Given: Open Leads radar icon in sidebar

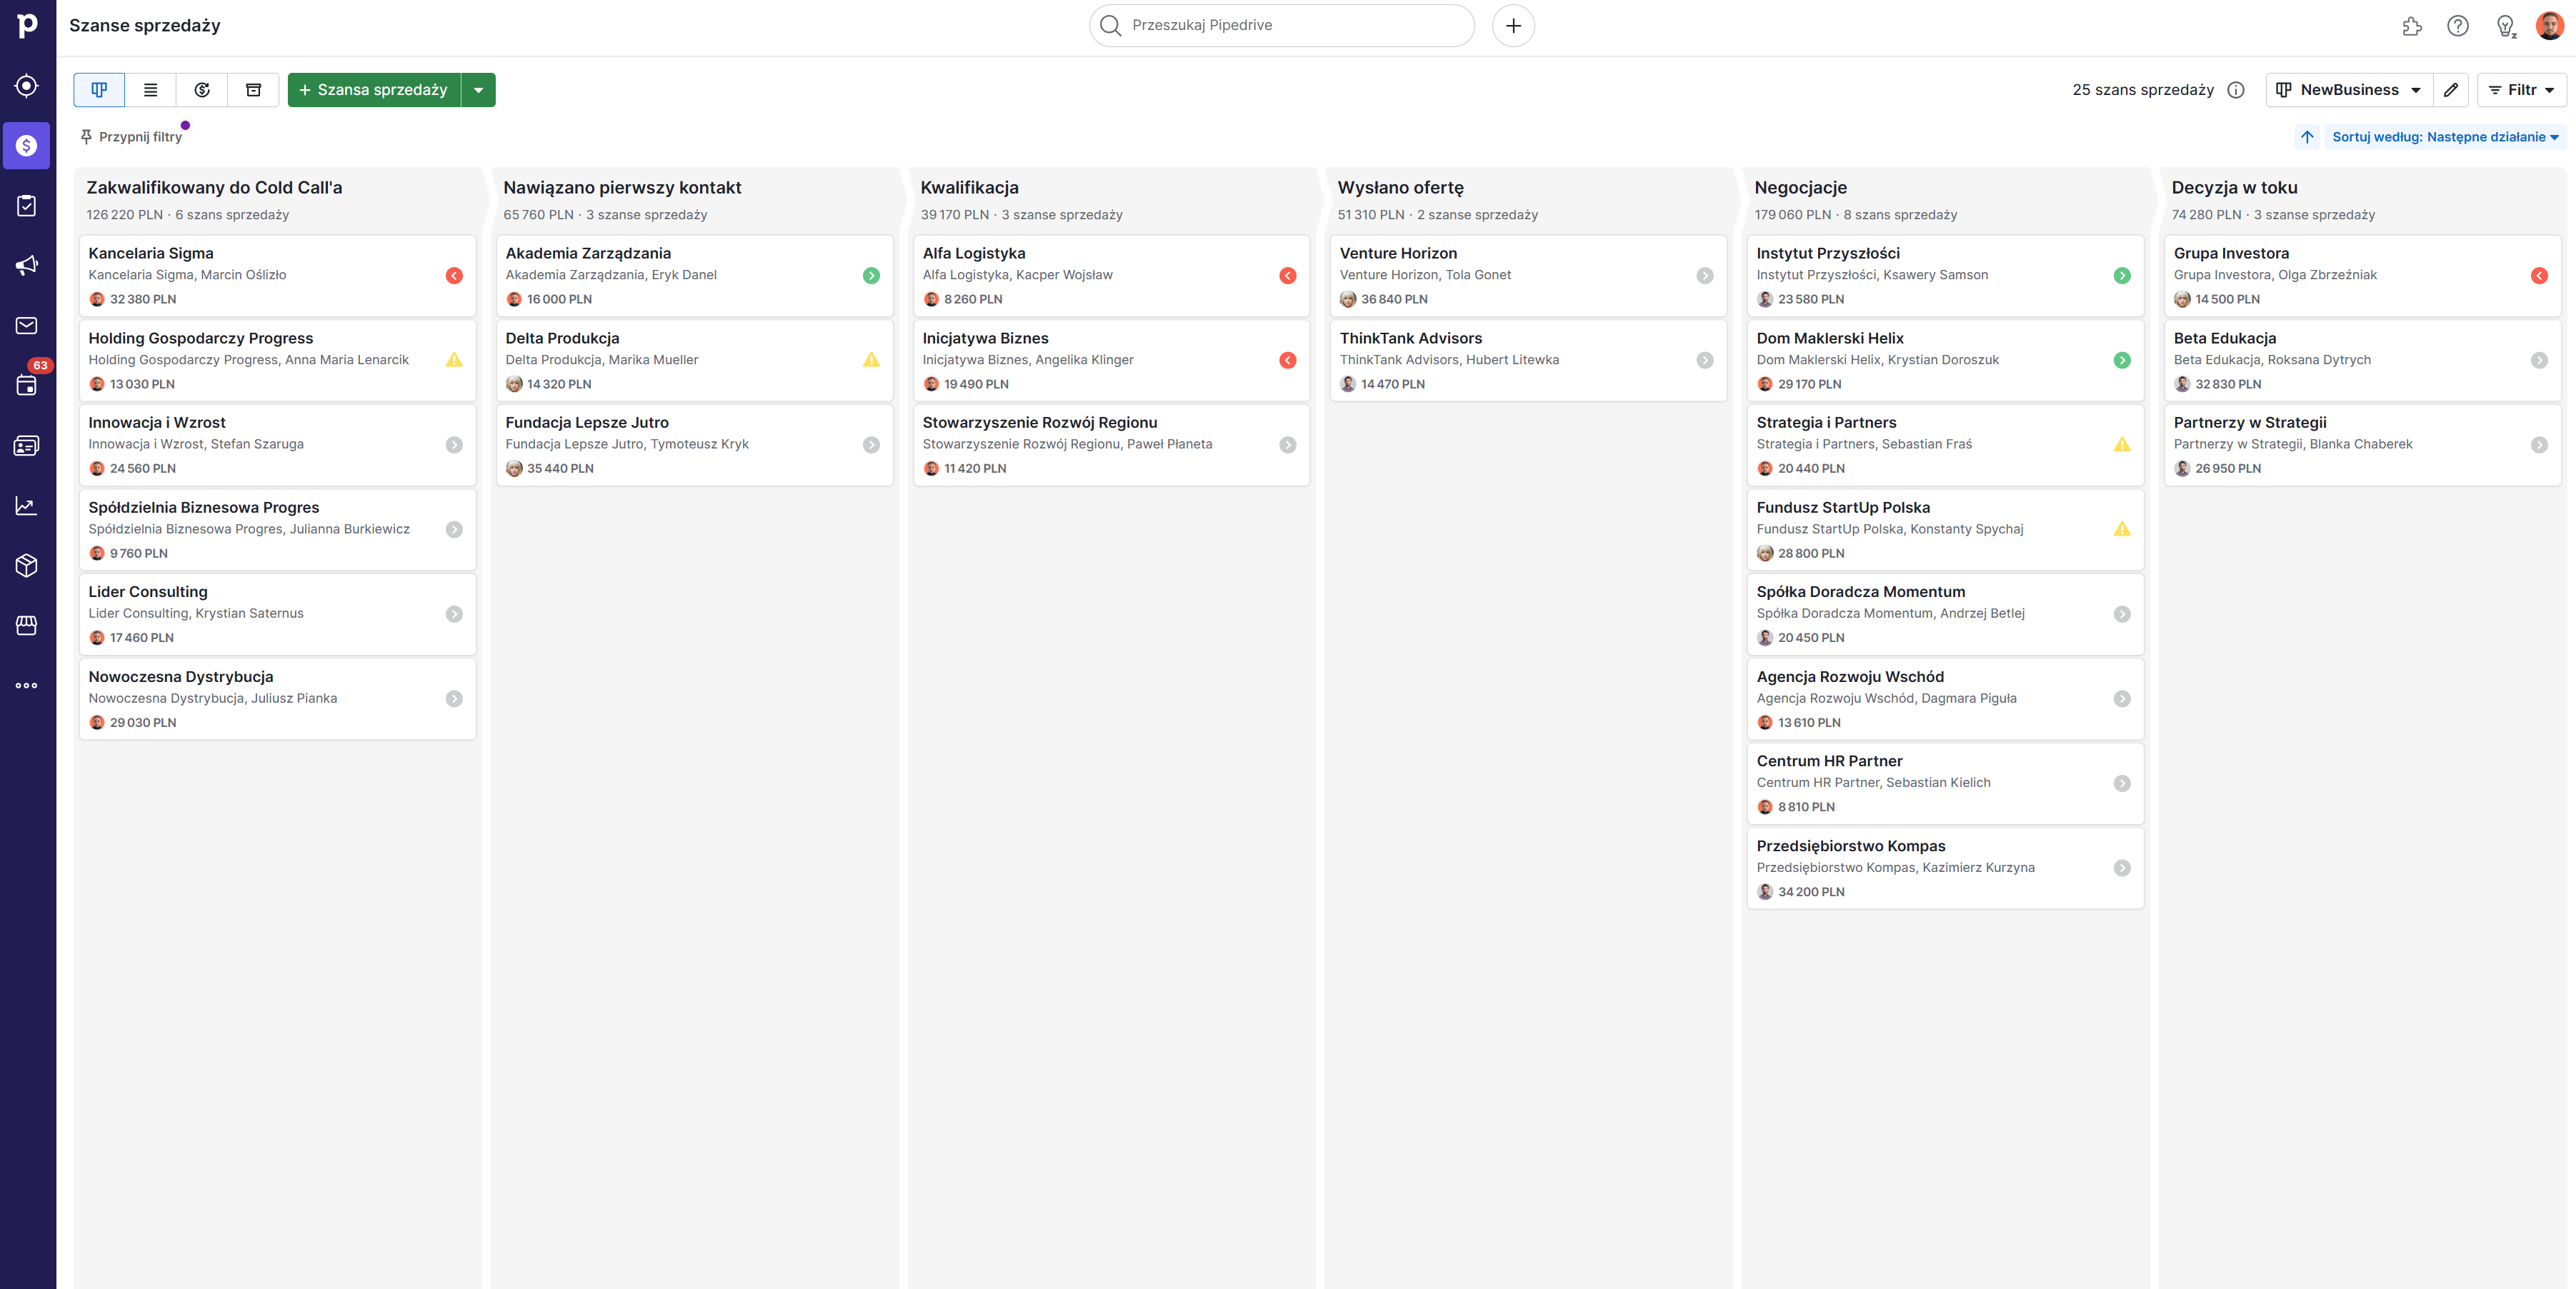Looking at the screenshot, I should (x=27, y=86).
